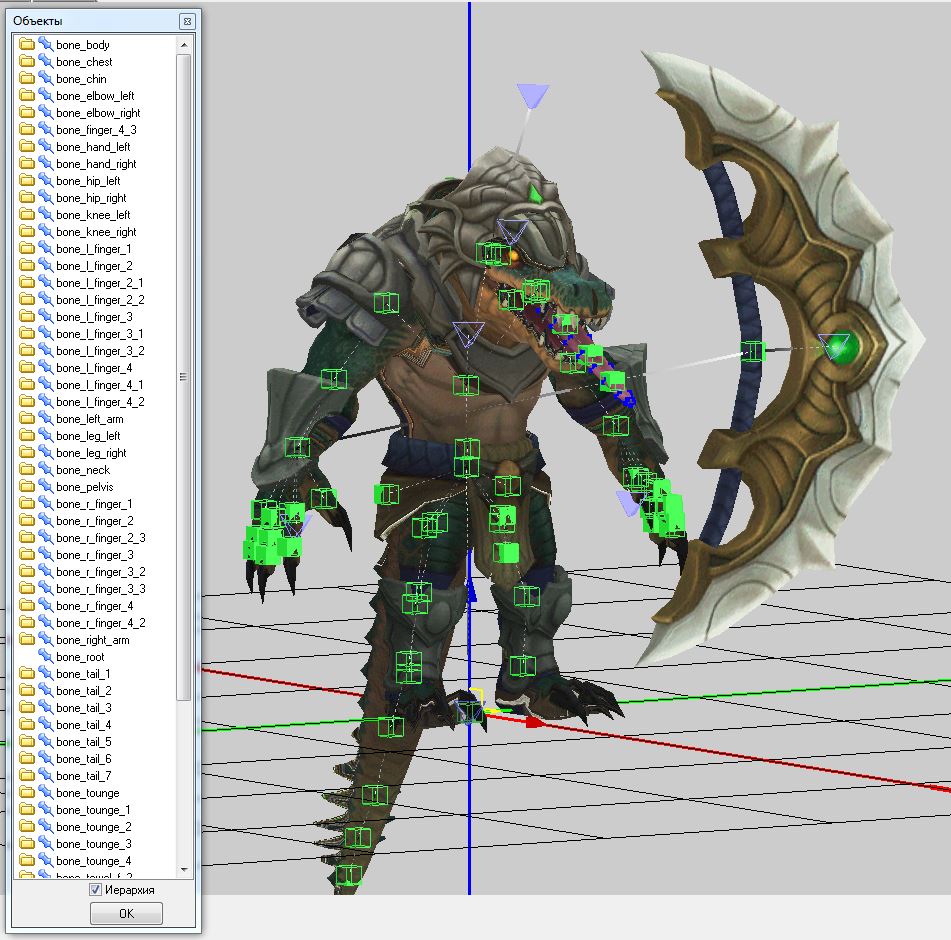The height and width of the screenshot is (940, 951).
Task: Click the bone icon for bone_knee_right
Action: coord(45,232)
